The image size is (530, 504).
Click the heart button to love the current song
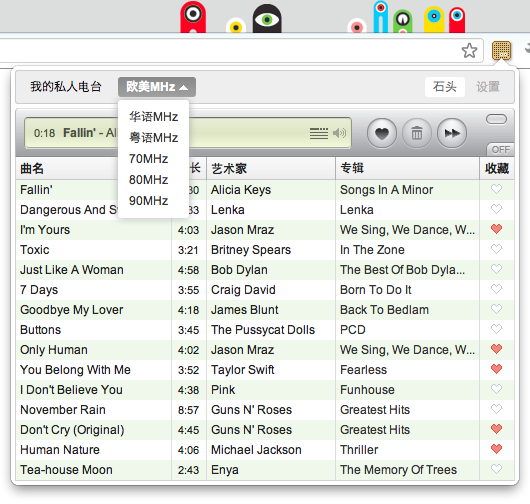pyautogui.click(x=382, y=133)
